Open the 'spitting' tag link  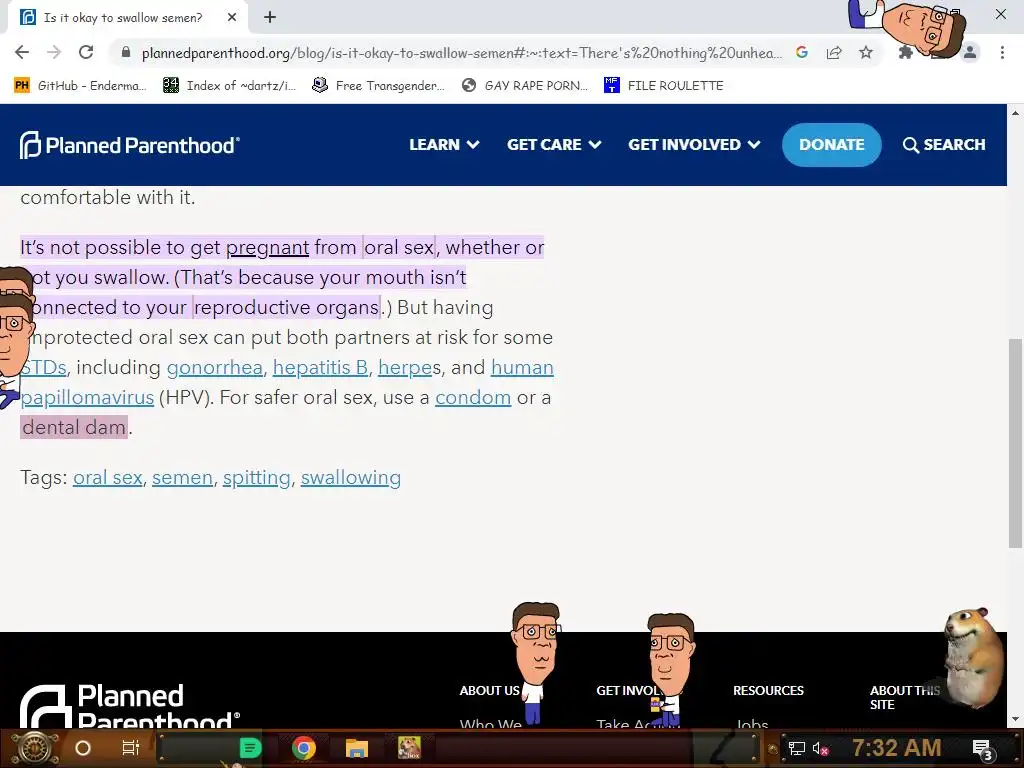(257, 477)
